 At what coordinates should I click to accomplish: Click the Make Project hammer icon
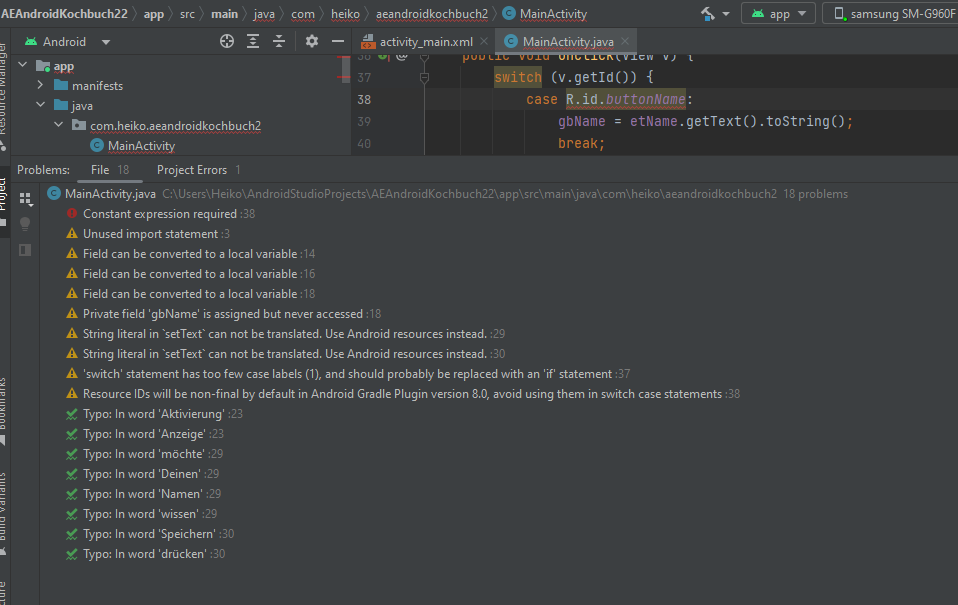click(x=709, y=14)
